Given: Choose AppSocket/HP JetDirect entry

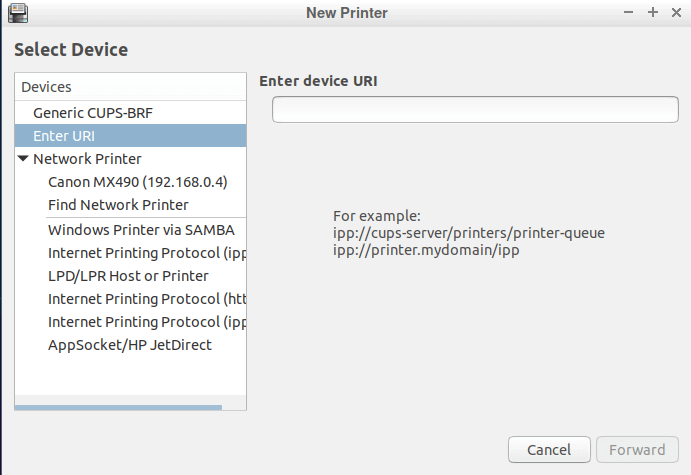Looking at the screenshot, I should click(x=130, y=345).
